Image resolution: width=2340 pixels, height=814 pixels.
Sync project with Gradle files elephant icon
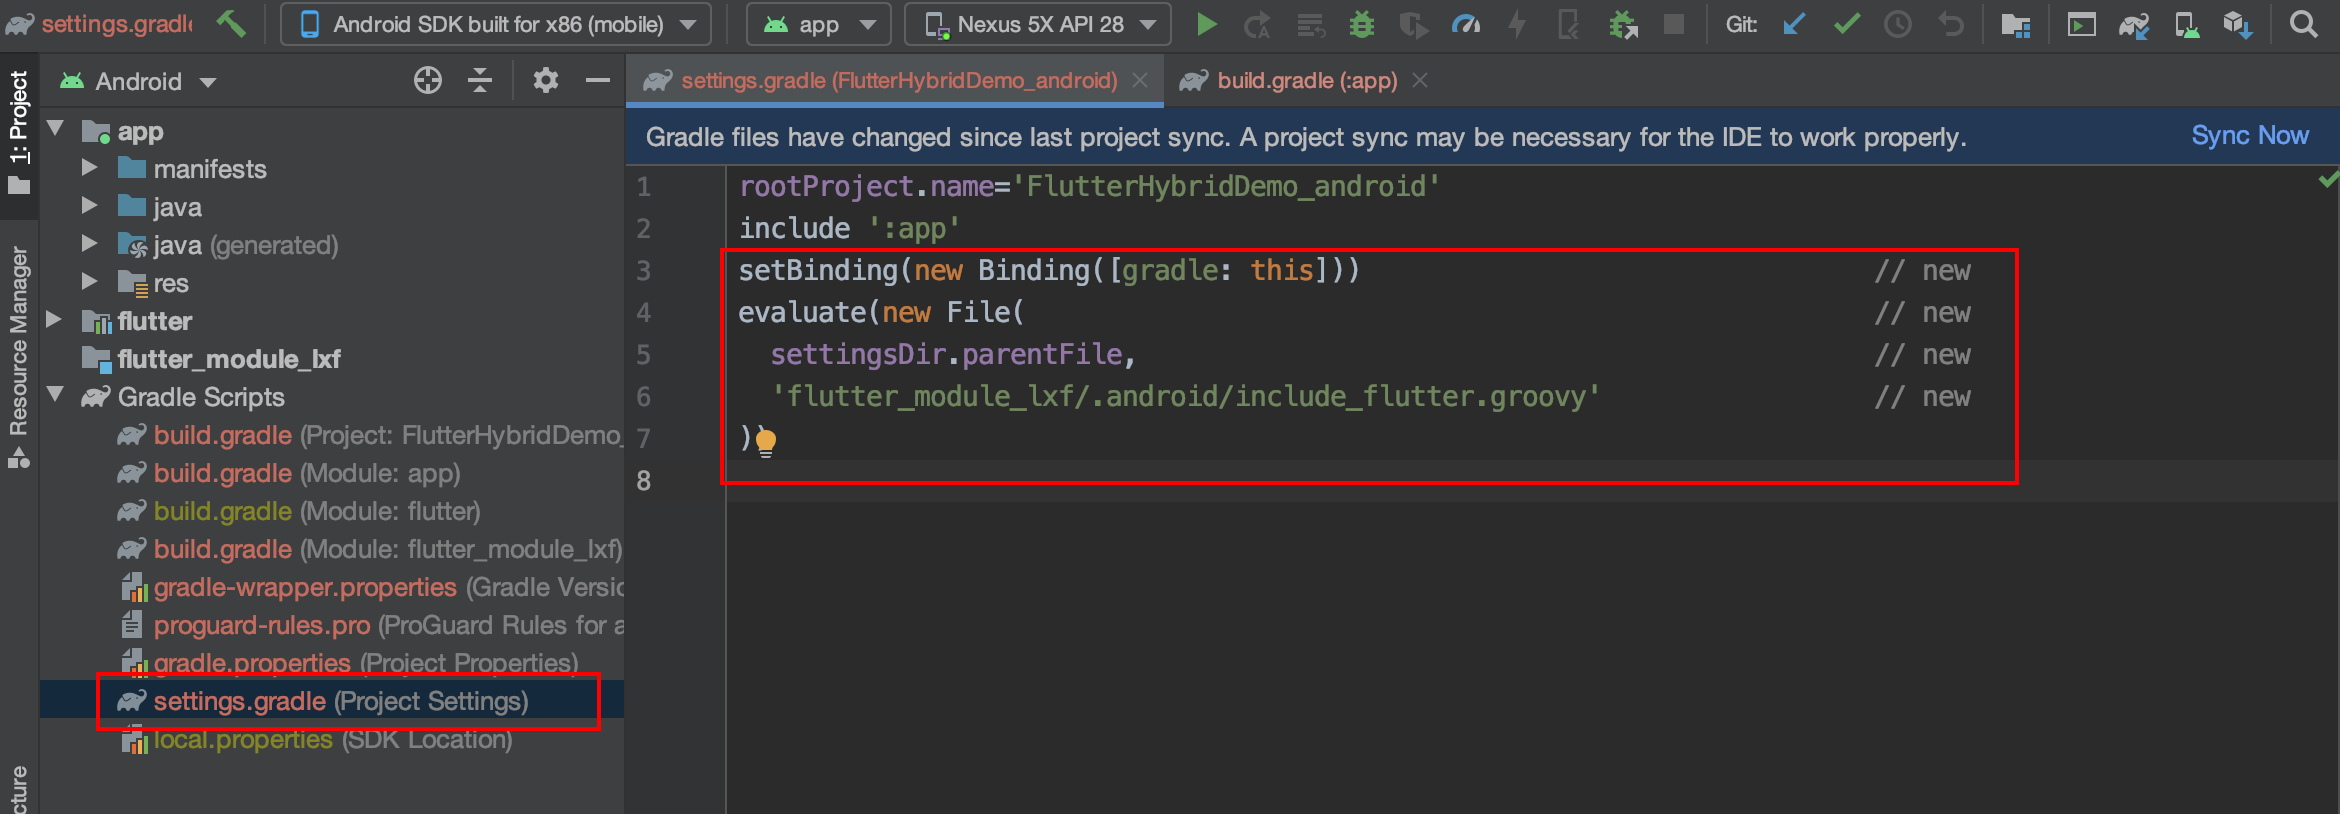(2133, 24)
